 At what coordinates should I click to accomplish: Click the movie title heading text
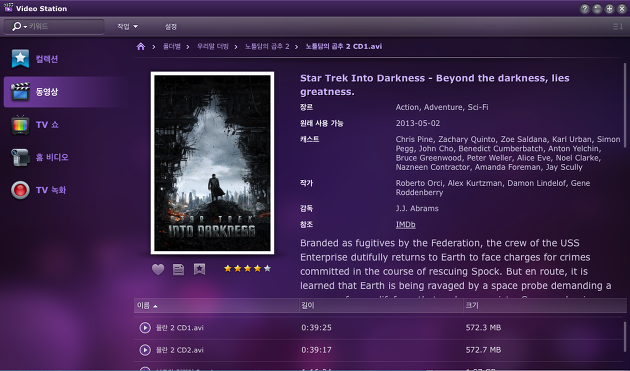tap(435, 85)
